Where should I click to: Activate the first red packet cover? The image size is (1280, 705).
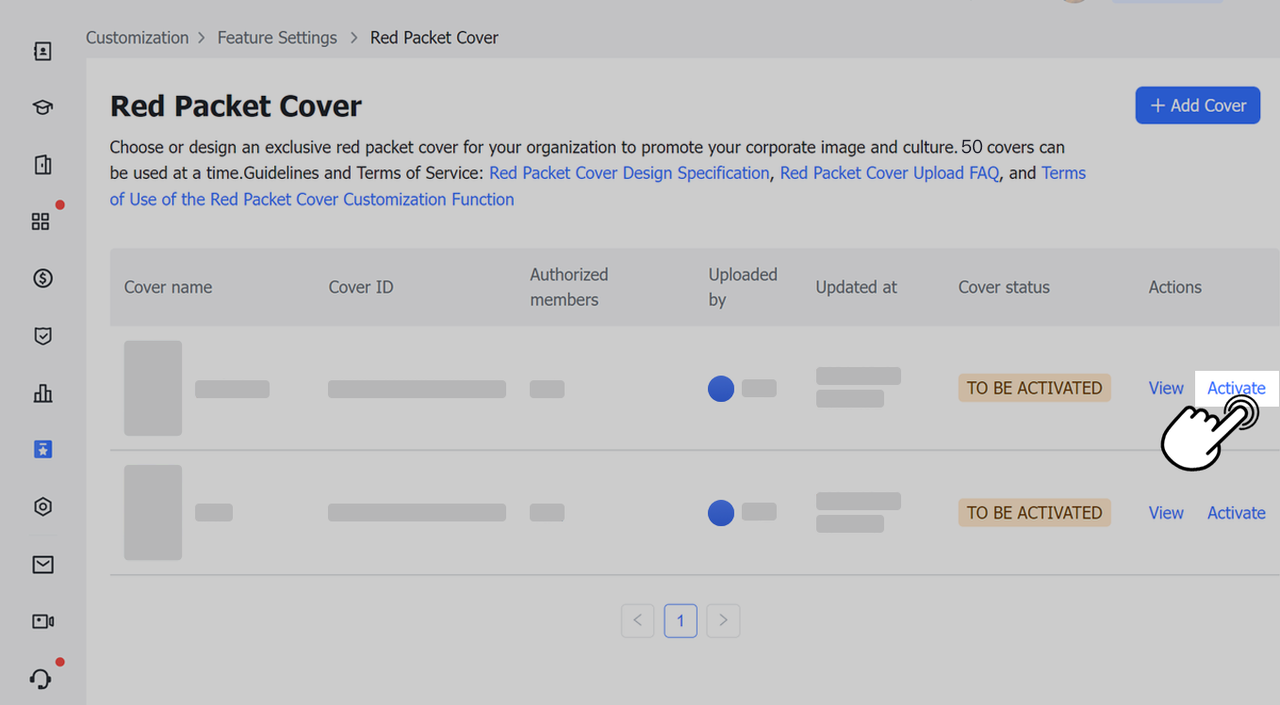tap(1236, 388)
